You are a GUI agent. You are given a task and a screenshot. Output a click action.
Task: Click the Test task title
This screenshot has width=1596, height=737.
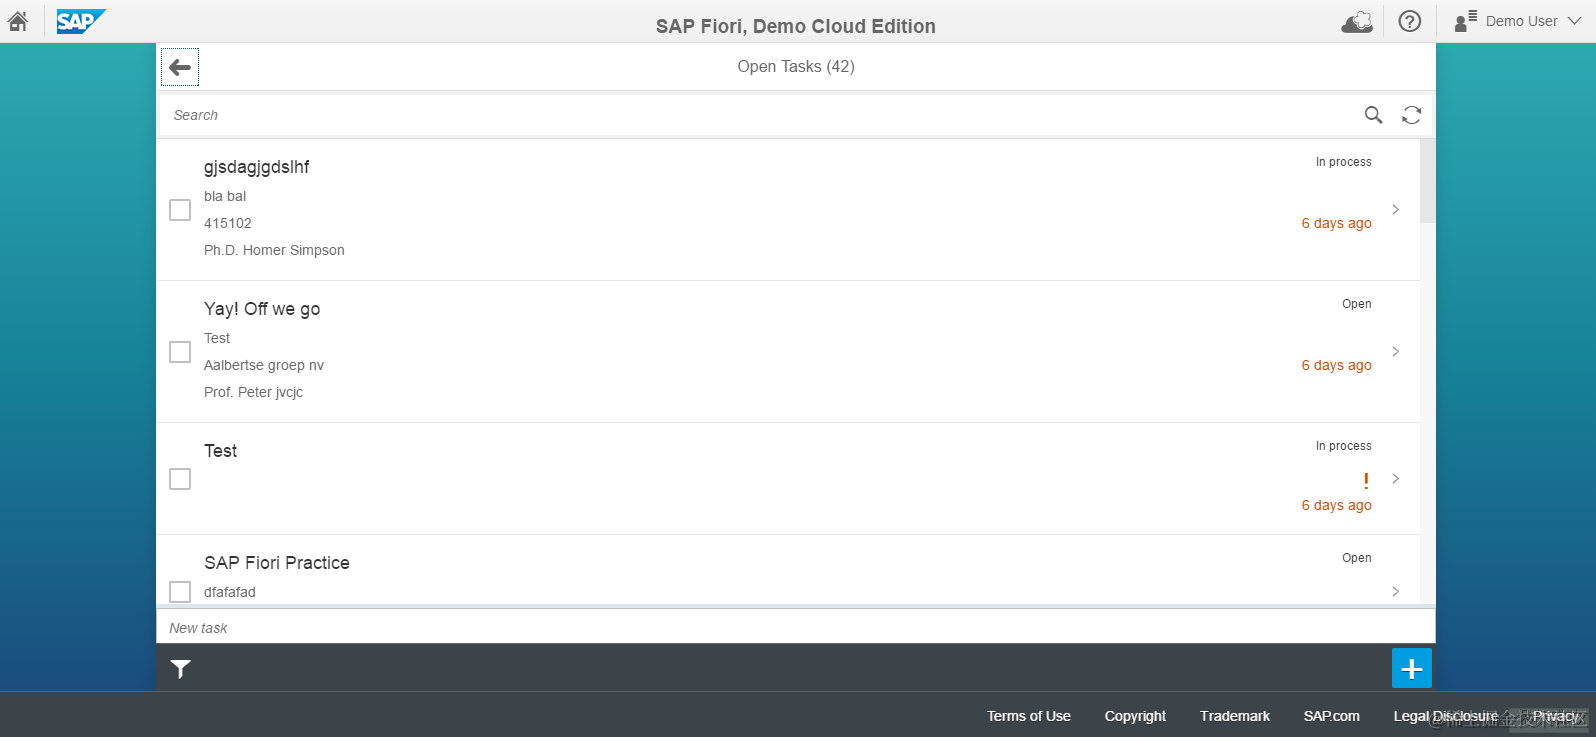pyautogui.click(x=221, y=451)
